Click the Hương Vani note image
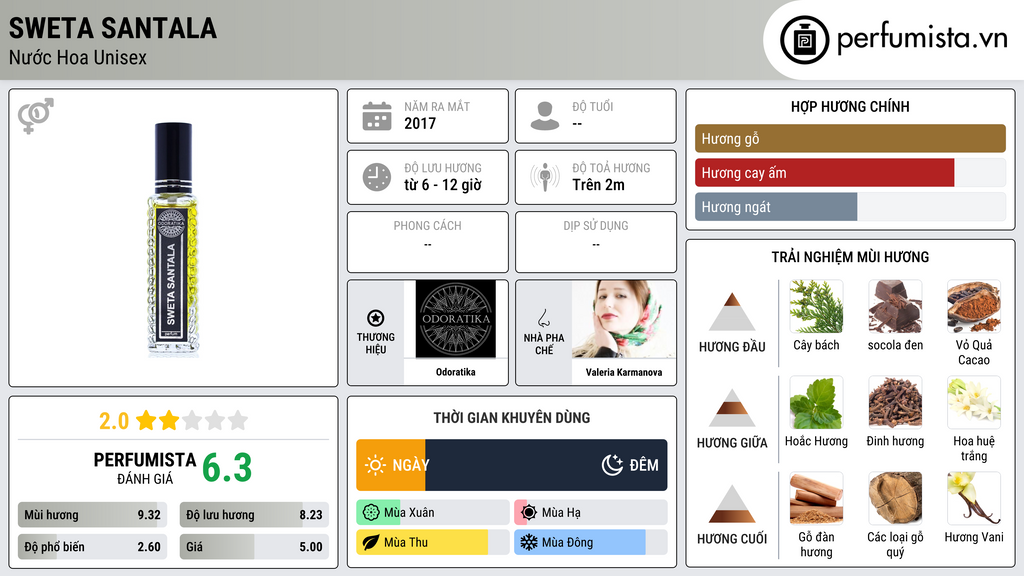The width and height of the screenshot is (1024, 576). click(x=974, y=498)
